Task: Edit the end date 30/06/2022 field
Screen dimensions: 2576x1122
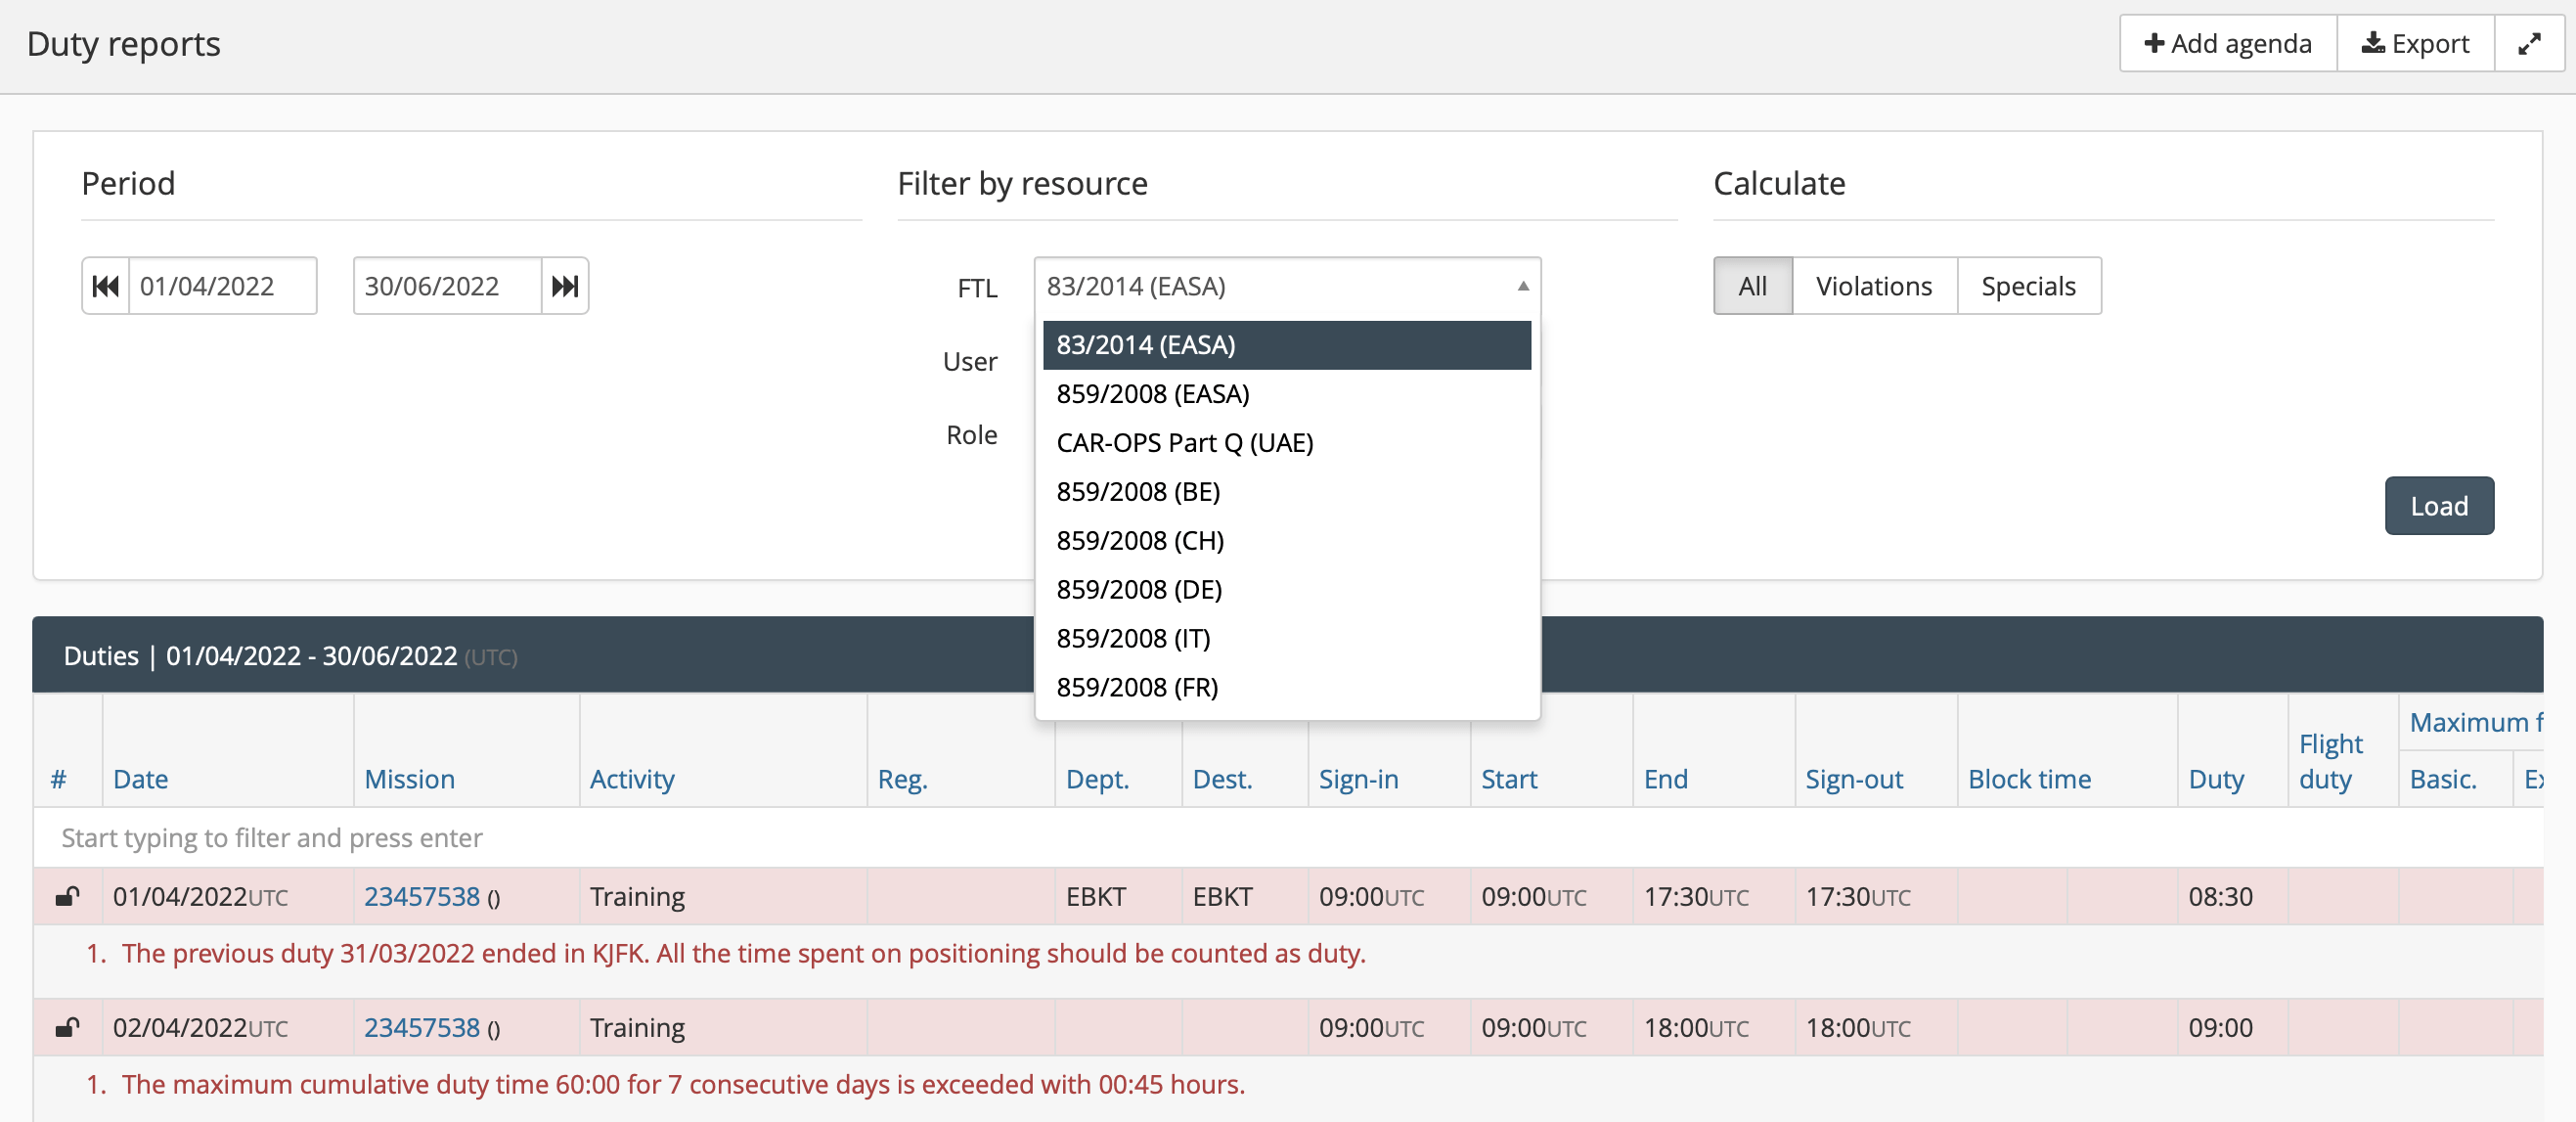Action: (447, 287)
